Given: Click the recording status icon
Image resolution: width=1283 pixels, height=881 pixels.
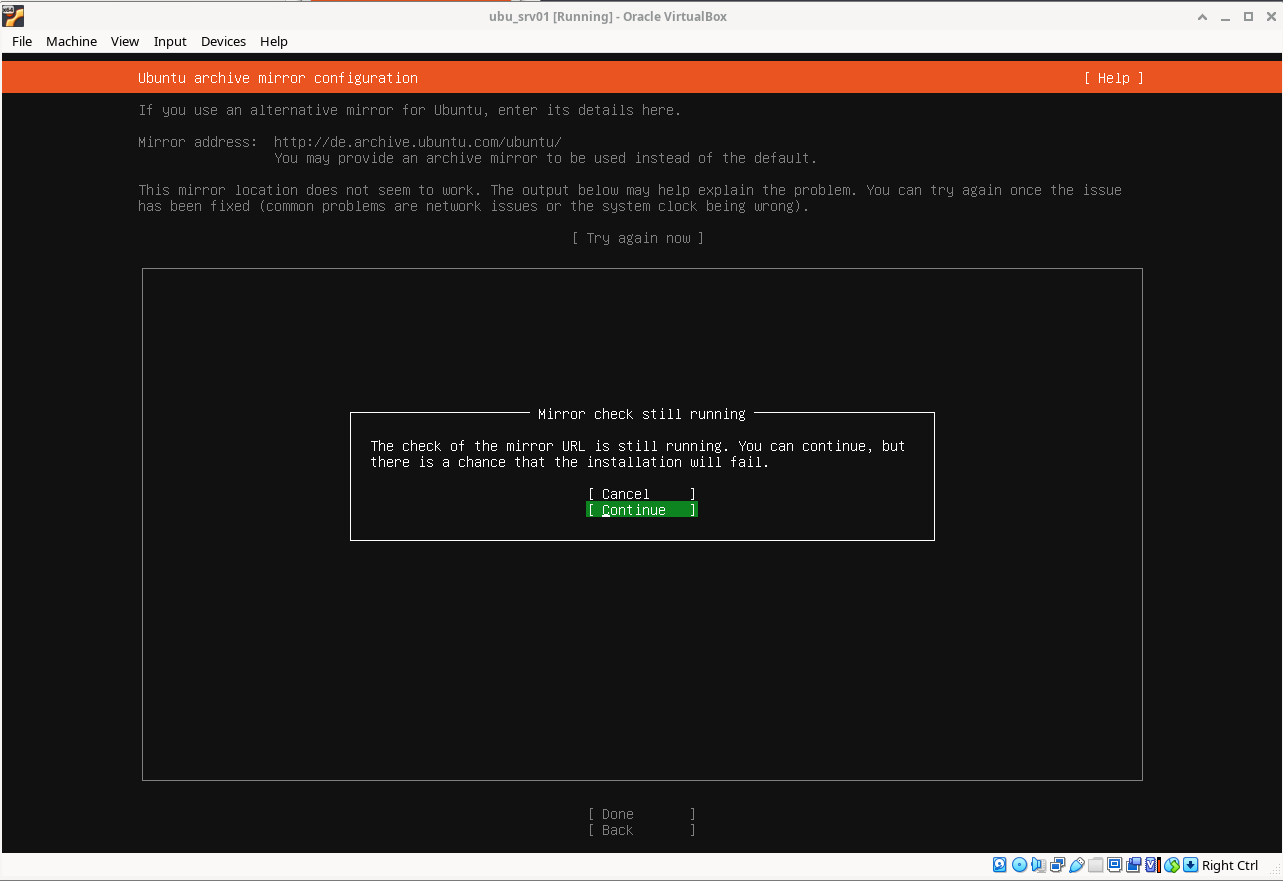Looking at the screenshot, I should click(1134, 865).
